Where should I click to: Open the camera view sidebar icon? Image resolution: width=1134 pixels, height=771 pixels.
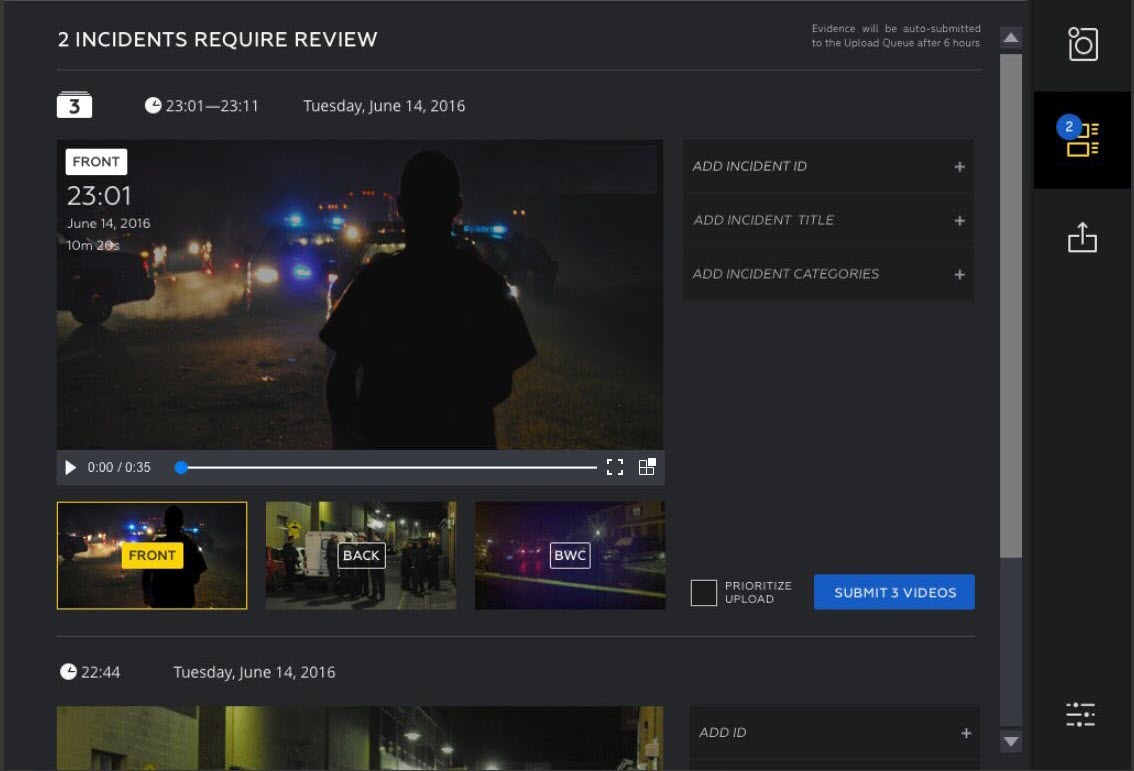tap(1083, 45)
